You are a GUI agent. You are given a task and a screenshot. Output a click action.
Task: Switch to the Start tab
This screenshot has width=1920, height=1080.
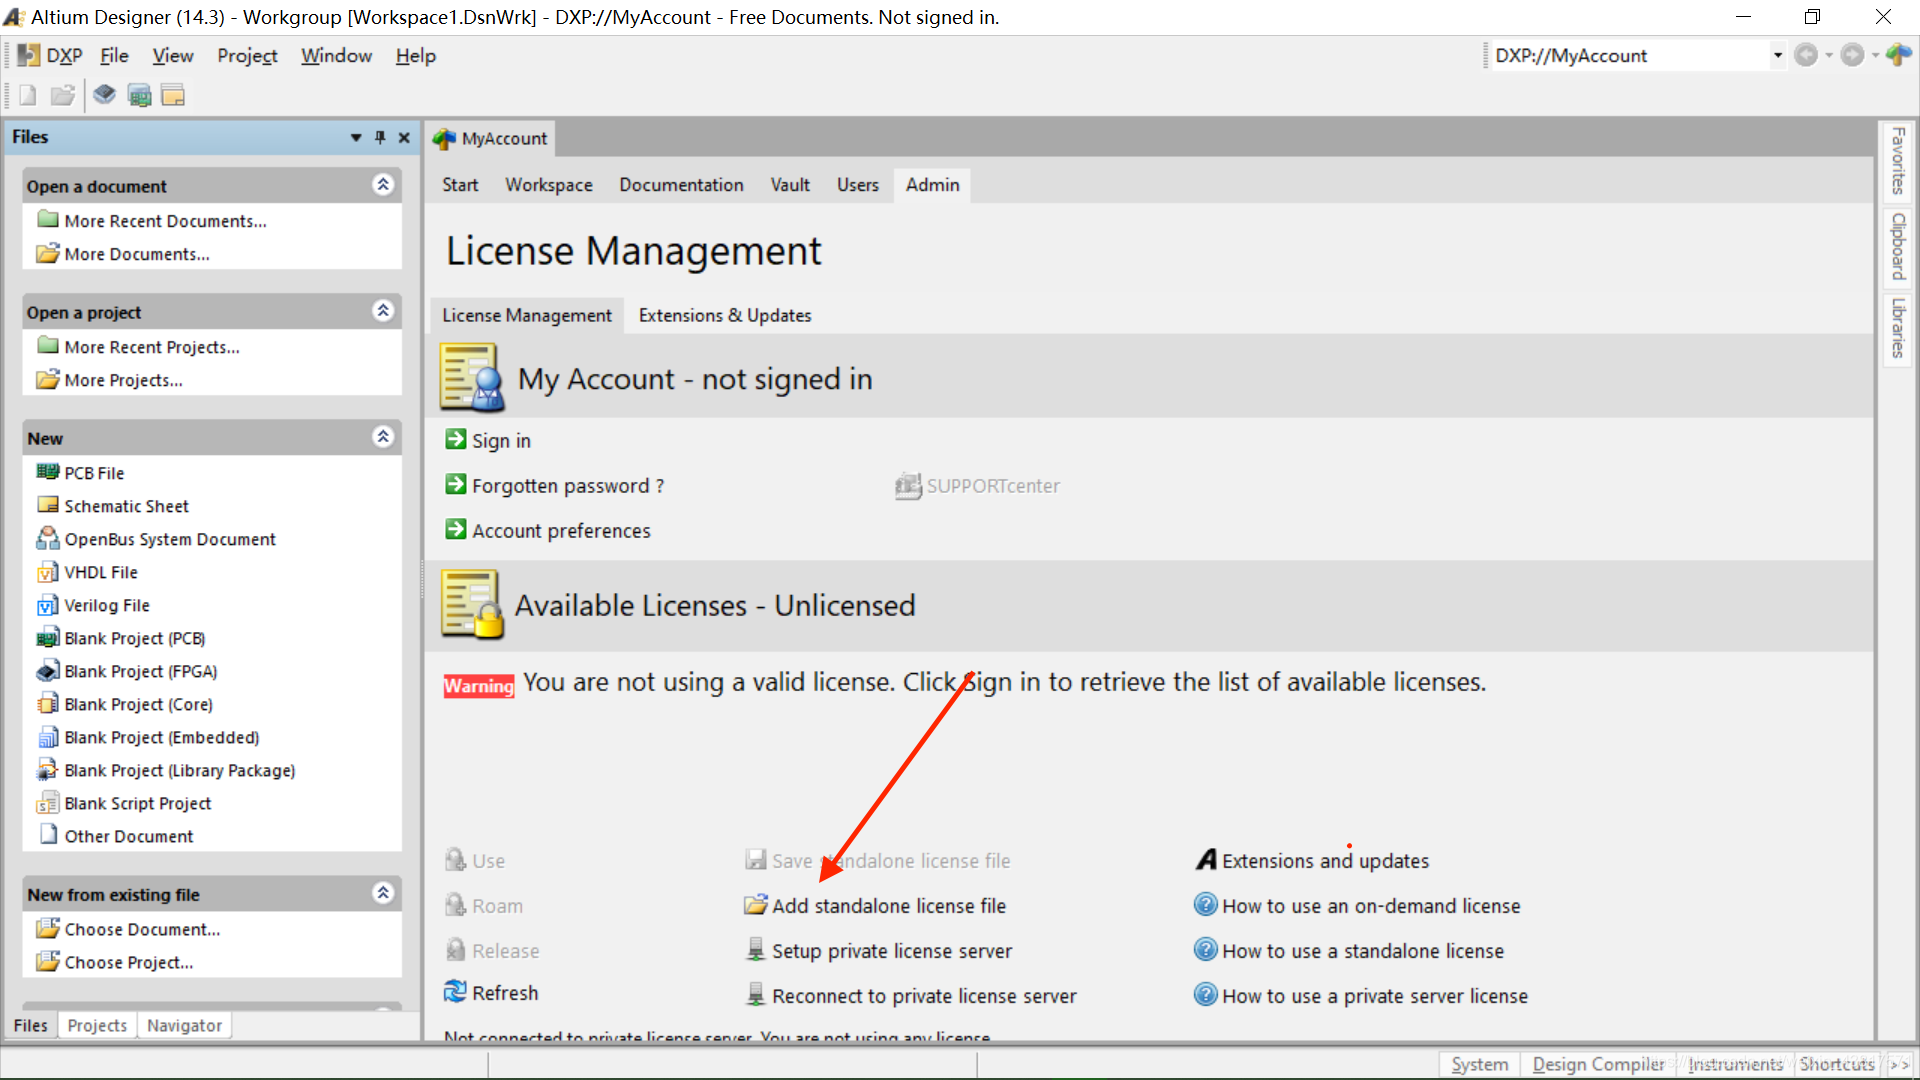[460, 185]
